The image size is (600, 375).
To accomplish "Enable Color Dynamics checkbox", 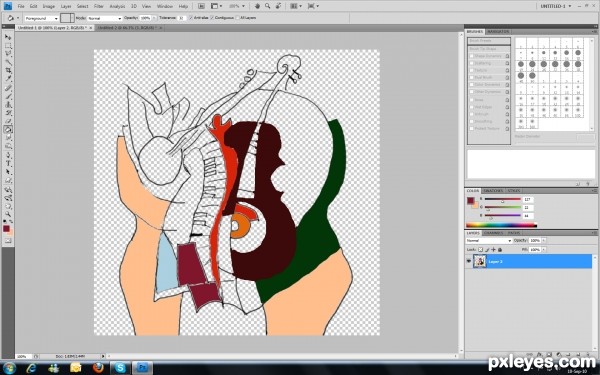I will 472,85.
